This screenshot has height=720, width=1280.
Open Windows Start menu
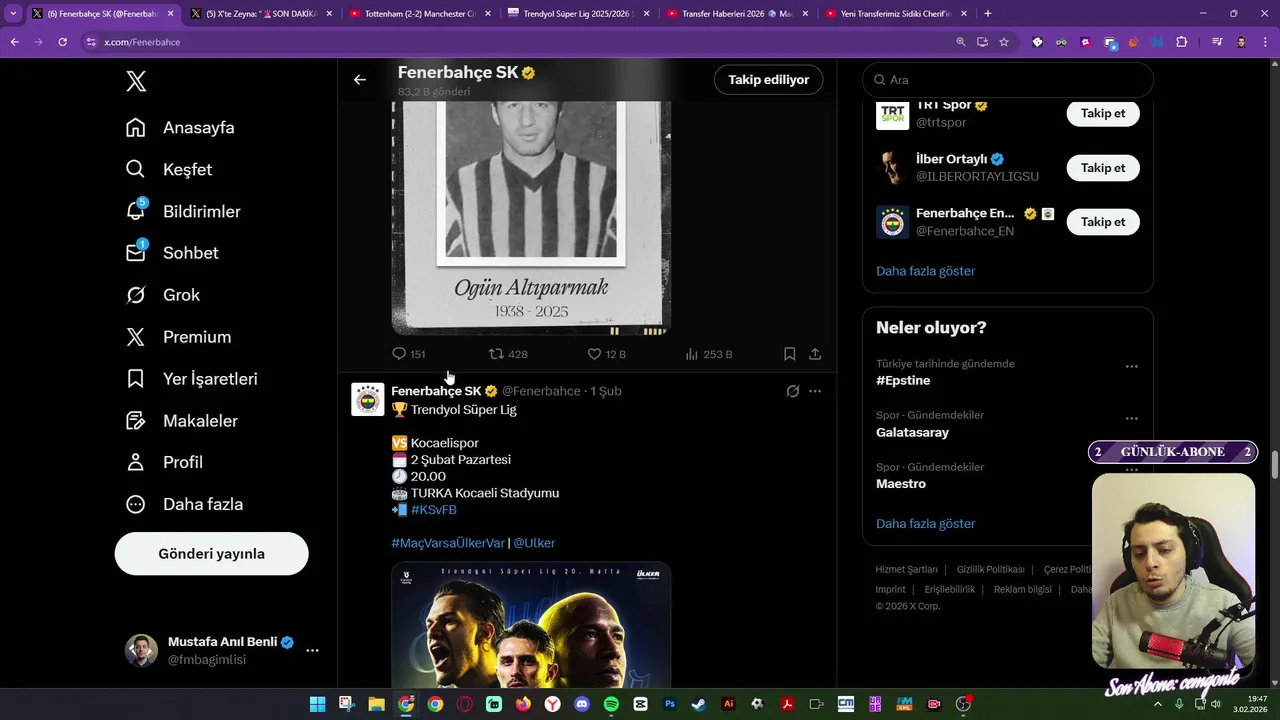(x=317, y=704)
